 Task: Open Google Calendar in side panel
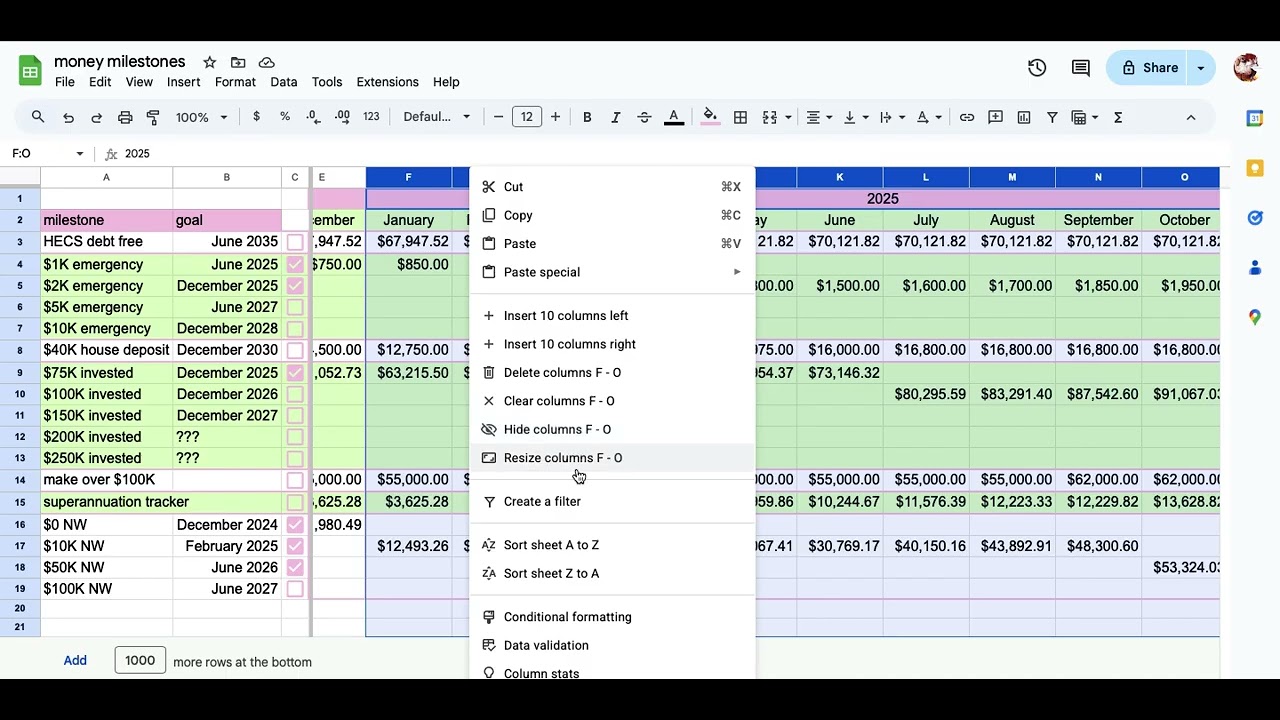point(1255,118)
